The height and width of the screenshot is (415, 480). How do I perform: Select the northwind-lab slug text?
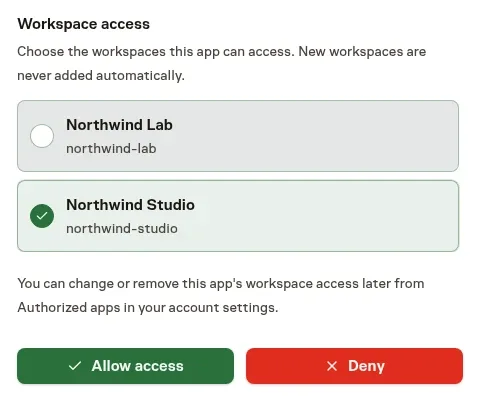point(111,149)
